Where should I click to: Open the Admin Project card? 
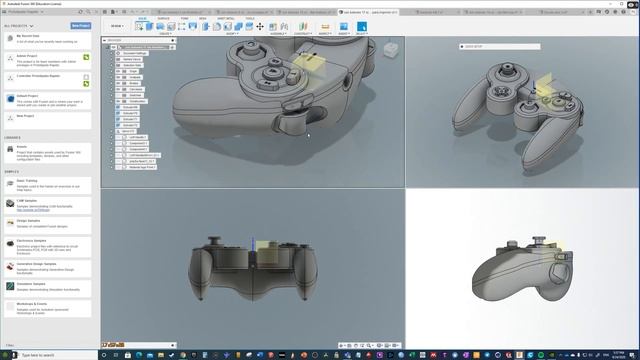48,60
